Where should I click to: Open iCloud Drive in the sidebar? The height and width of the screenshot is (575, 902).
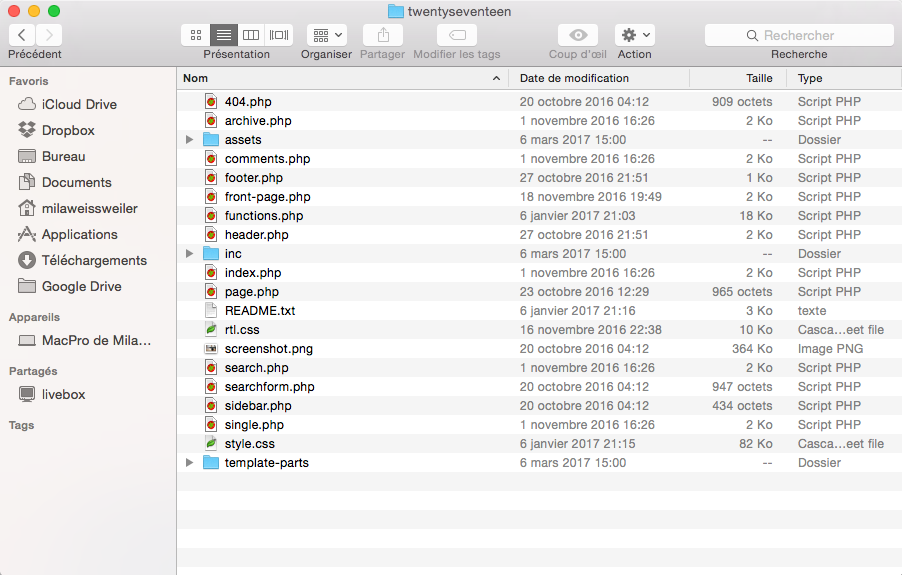[79, 104]
